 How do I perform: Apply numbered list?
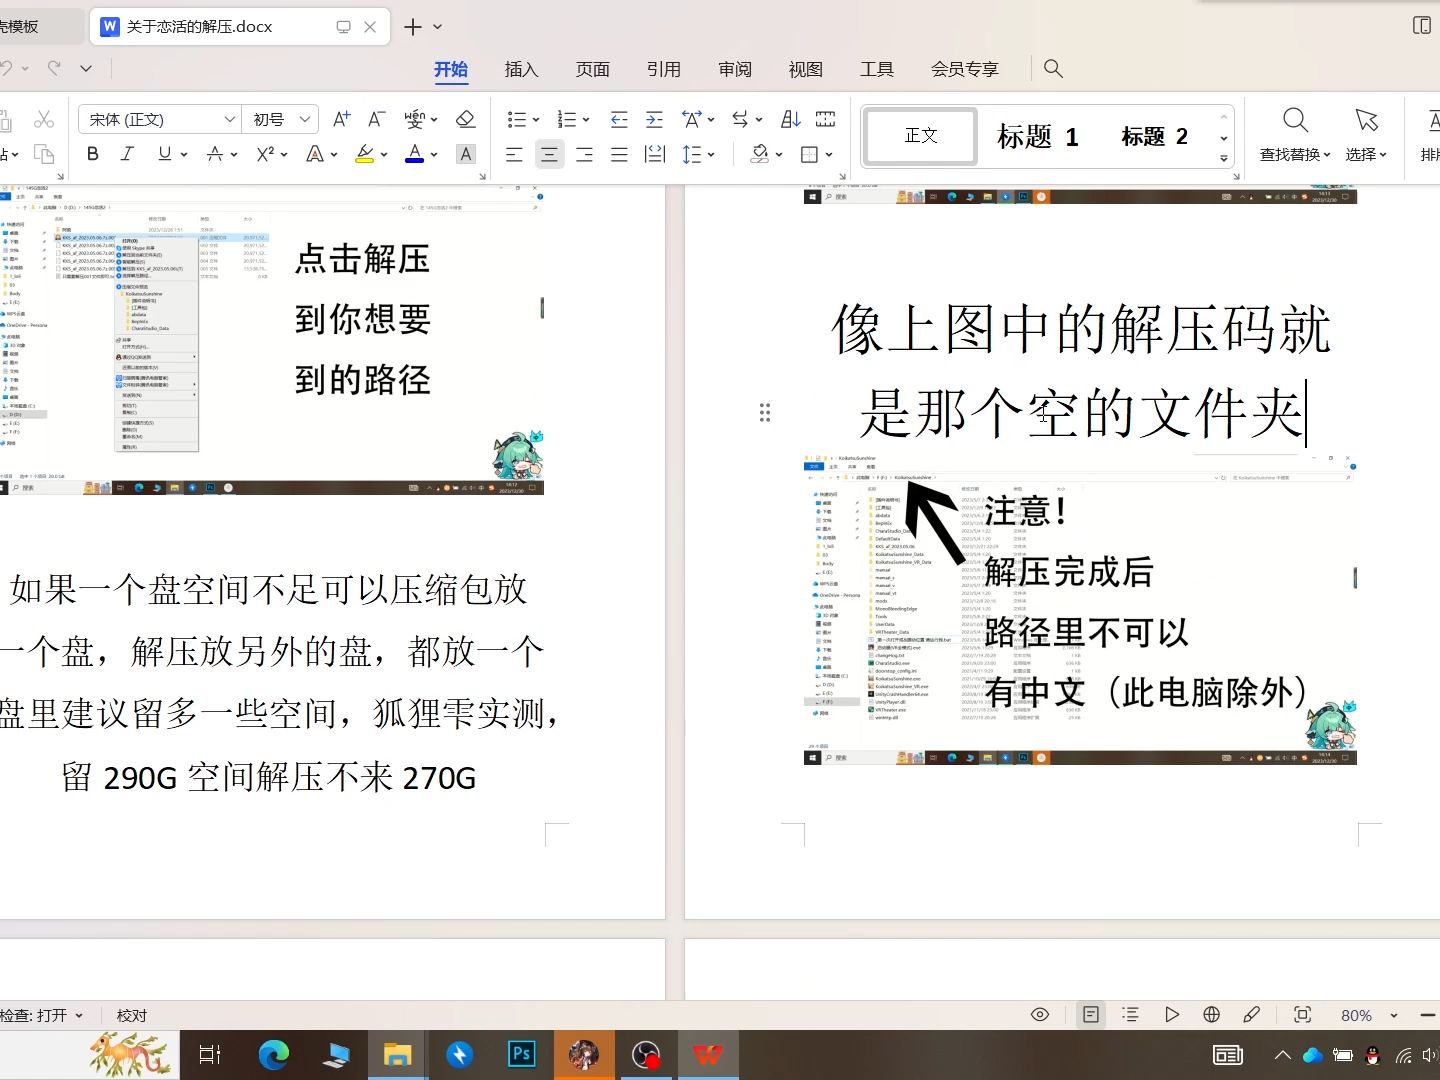point(566,119)
